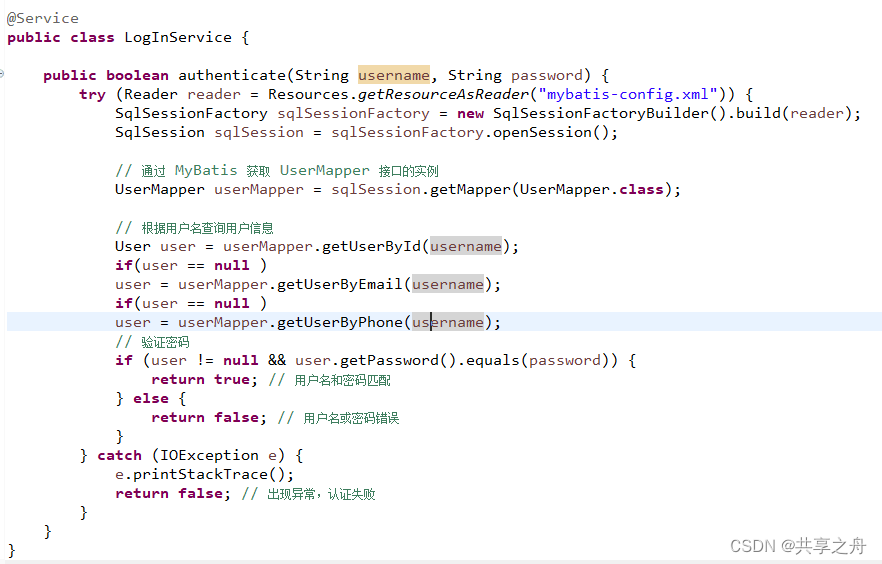Viewport: 882px width, 564px height.
Task: Click the password parameter in method signature
Action: [547, 76]
